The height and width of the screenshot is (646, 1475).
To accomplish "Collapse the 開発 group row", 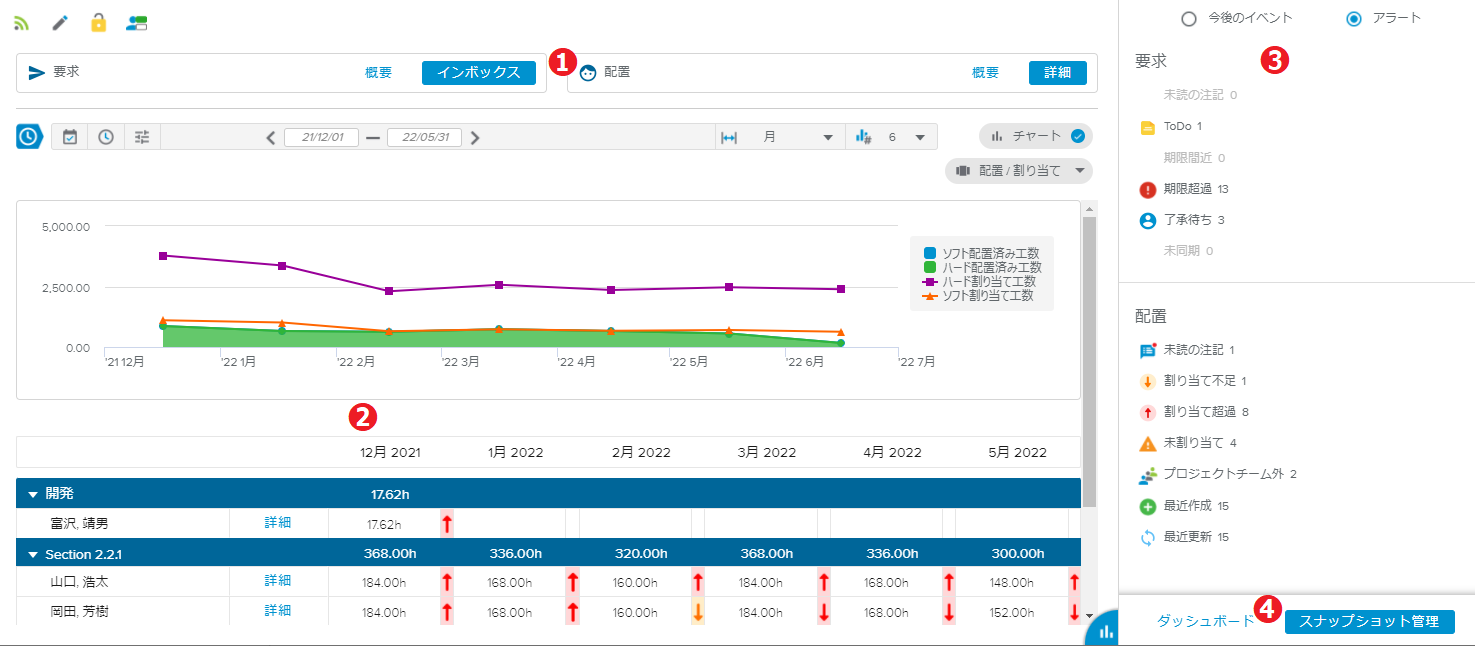I will coord(33,494).
